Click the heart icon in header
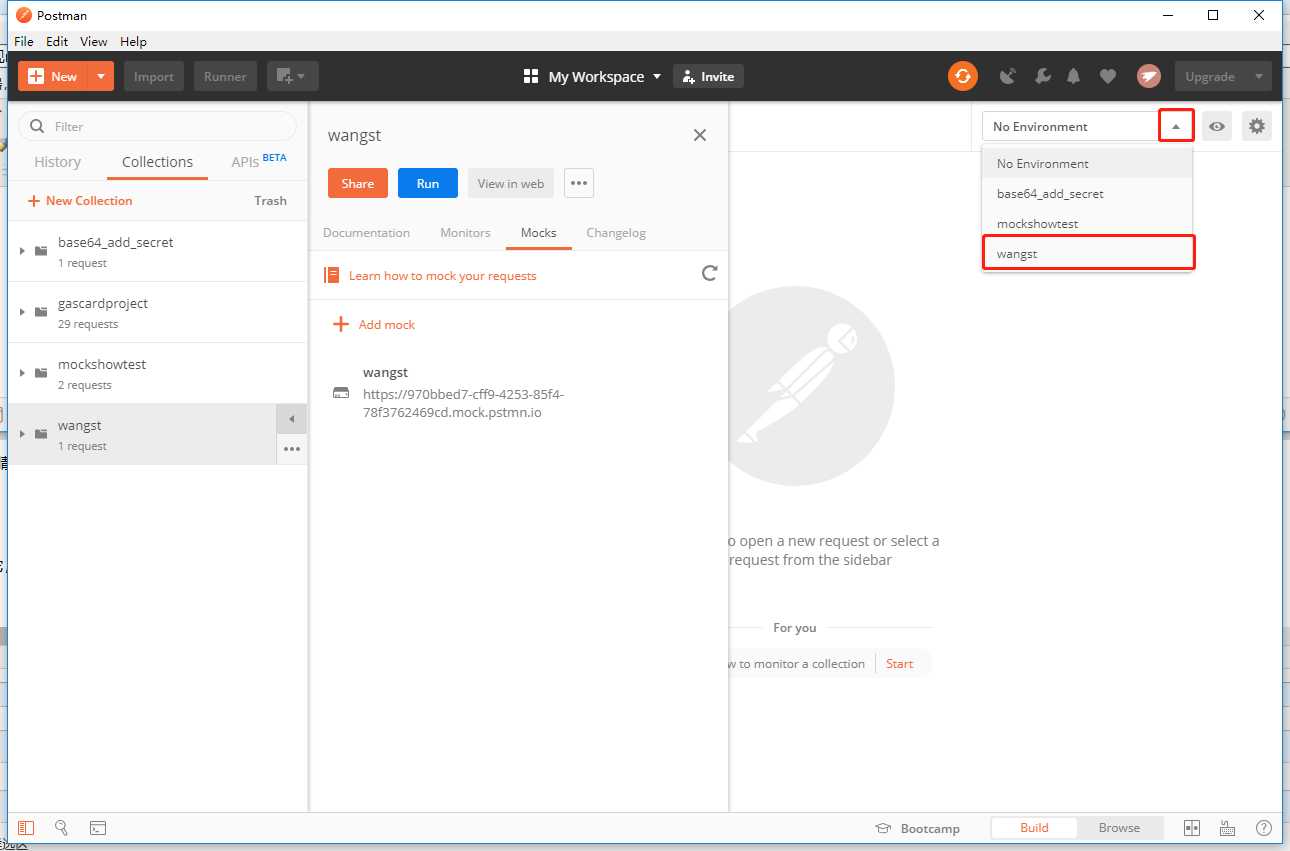This screenshot has height=851, width=1290. point(1108,76)
